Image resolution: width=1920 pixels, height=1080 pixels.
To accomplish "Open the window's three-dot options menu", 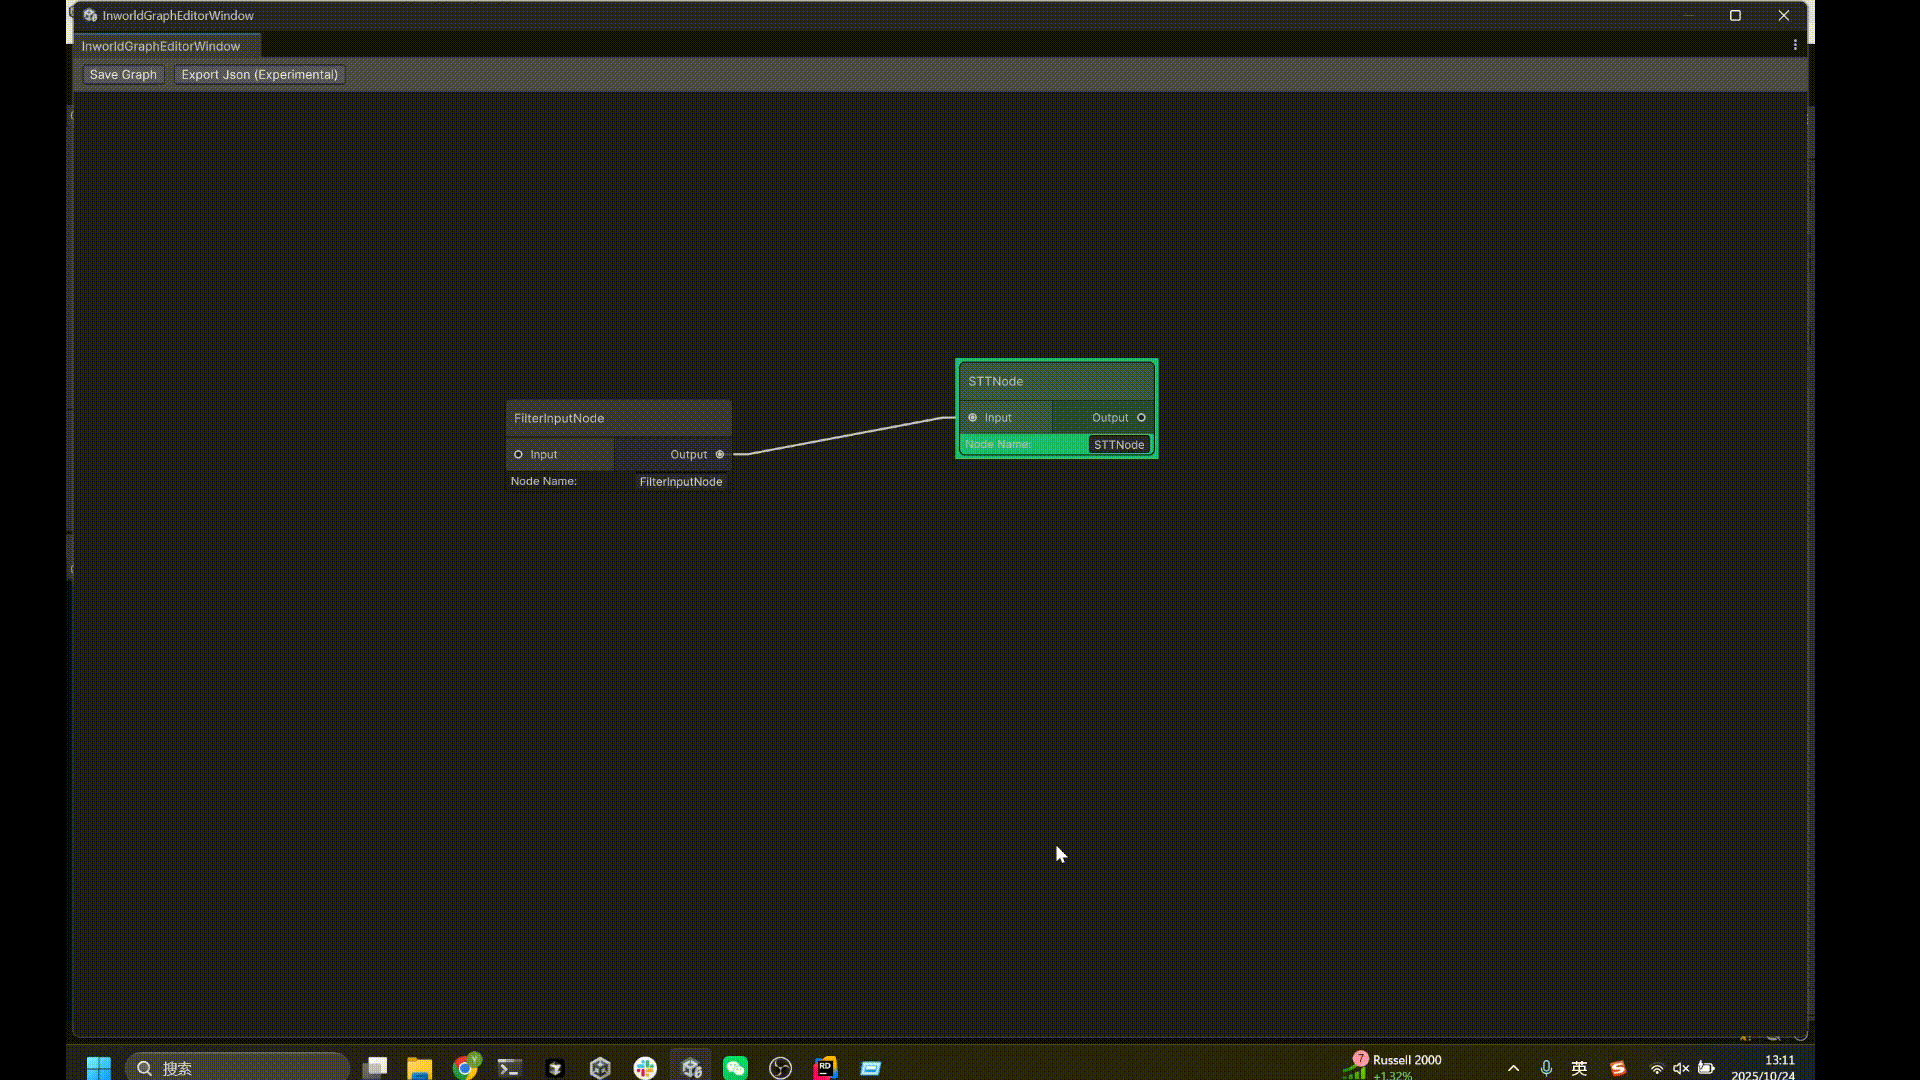I will tap(1795, 45).
